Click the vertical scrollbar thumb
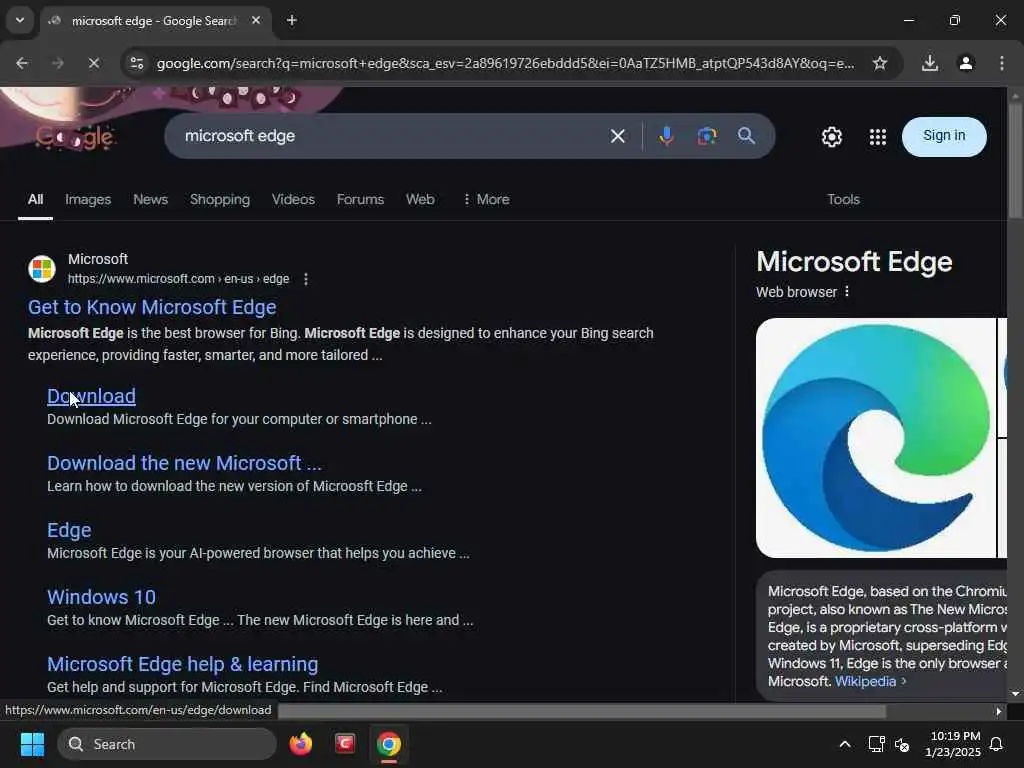This screenshot has width=1024, height=768. click(x=1015, y=161)
